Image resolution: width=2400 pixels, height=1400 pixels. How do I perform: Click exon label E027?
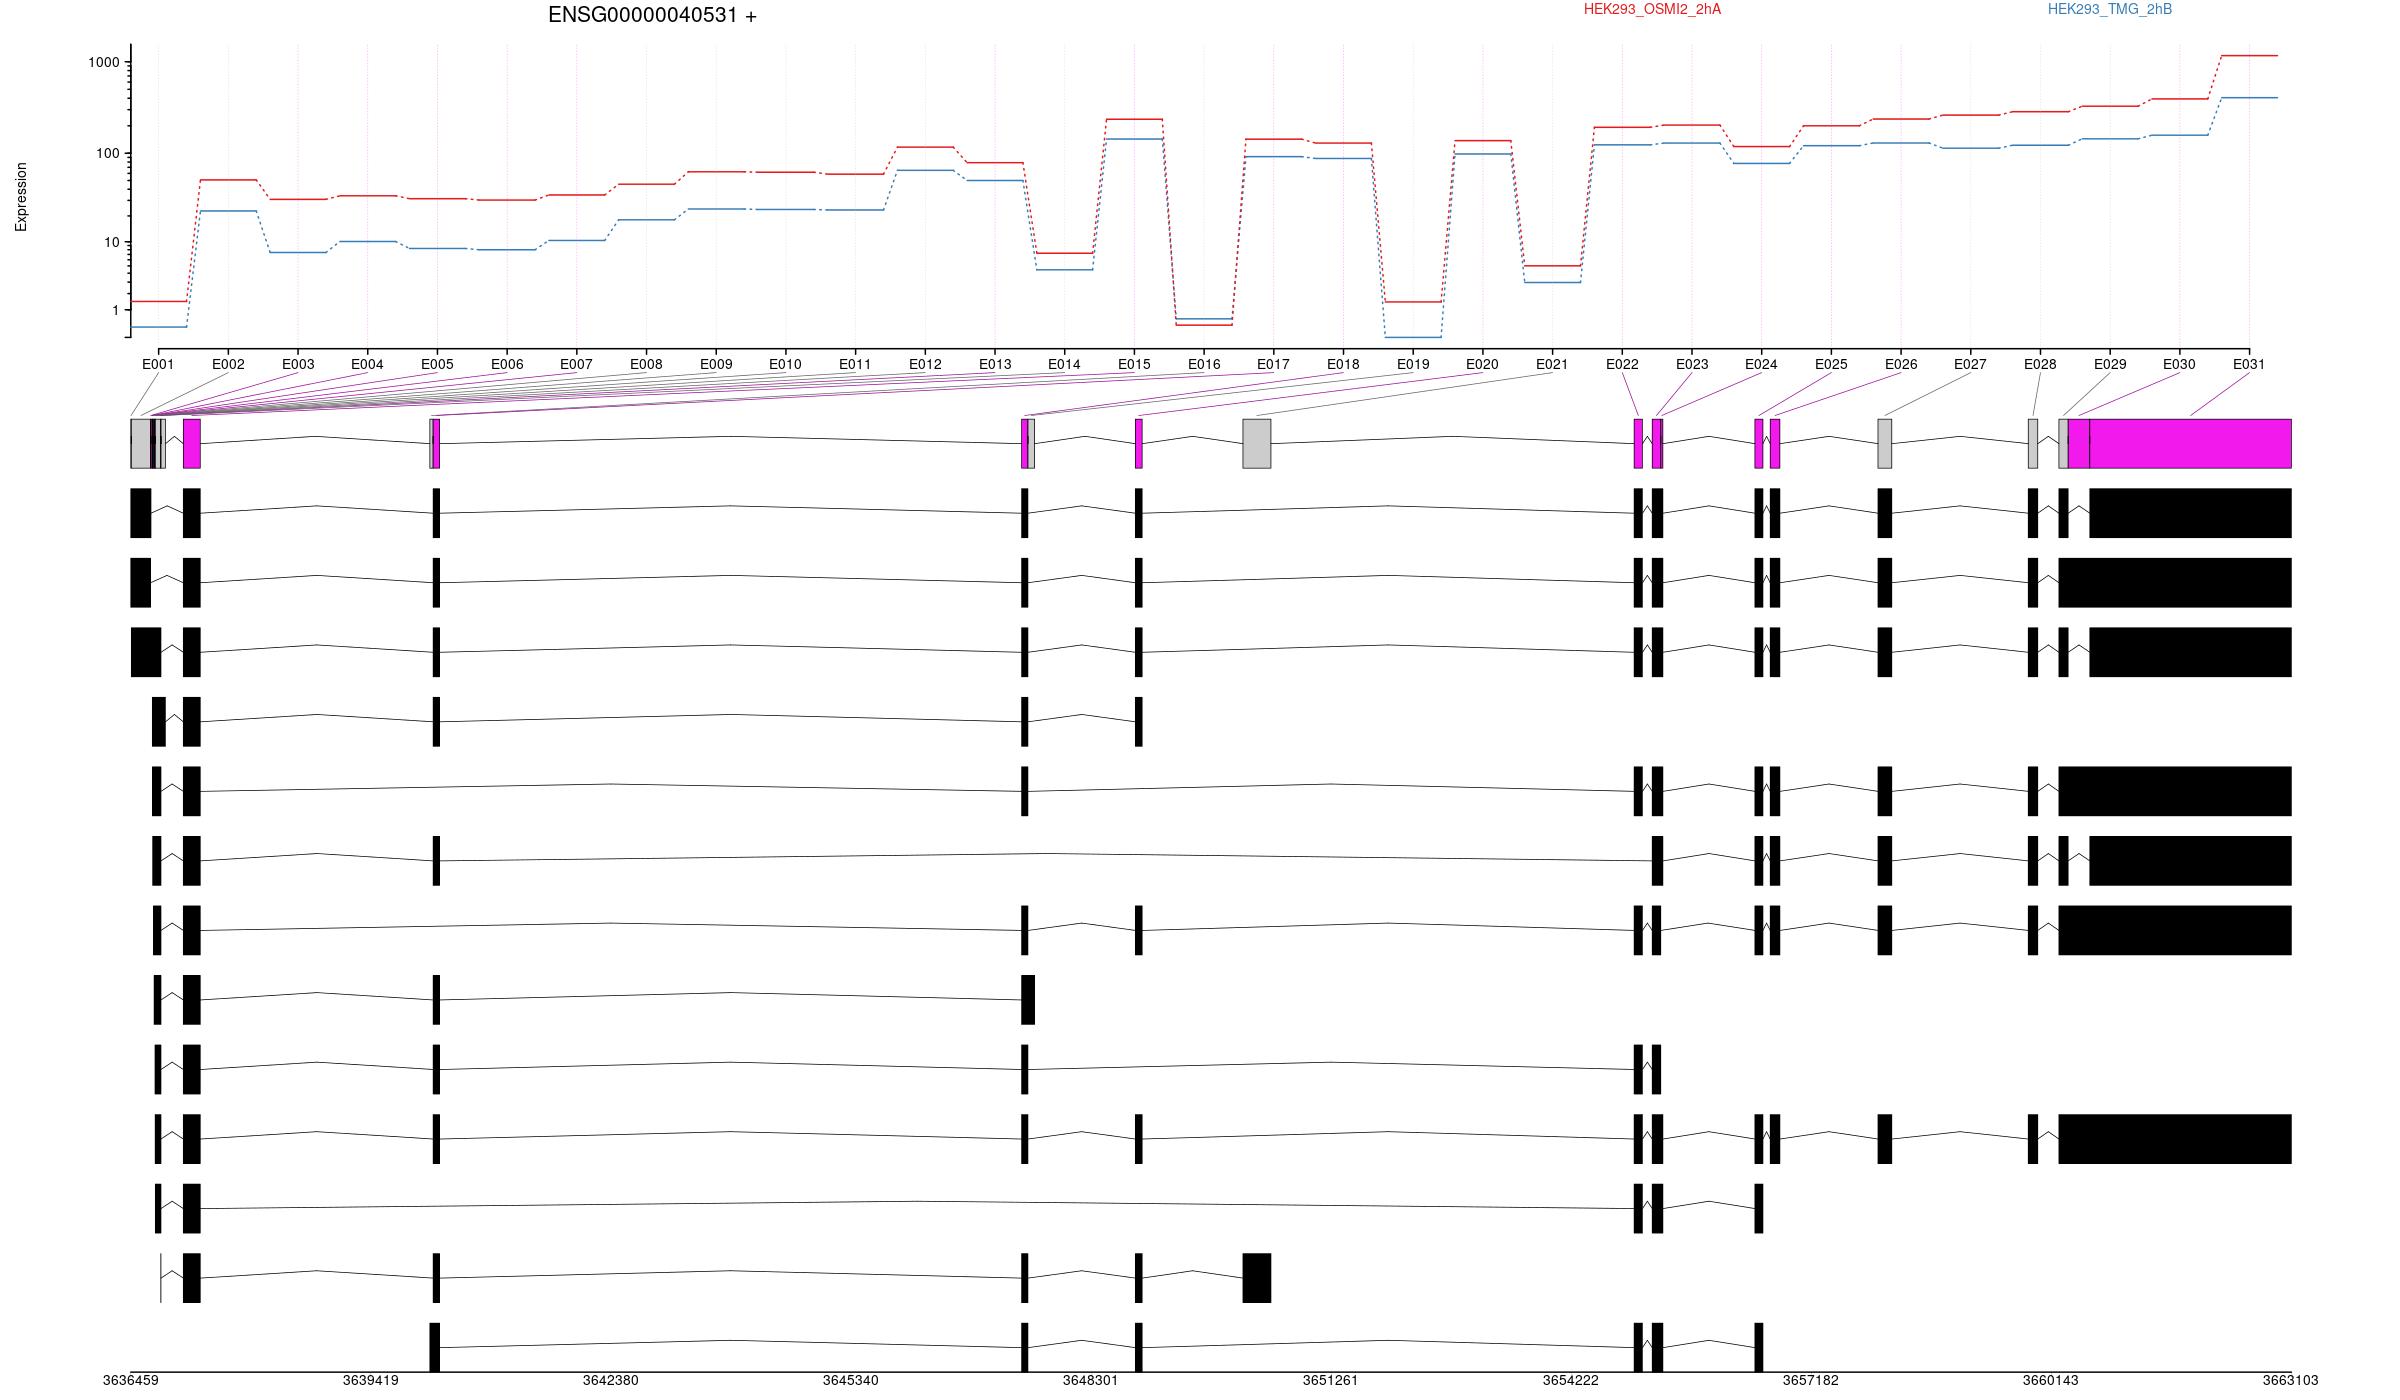(x=1970, y=364)
